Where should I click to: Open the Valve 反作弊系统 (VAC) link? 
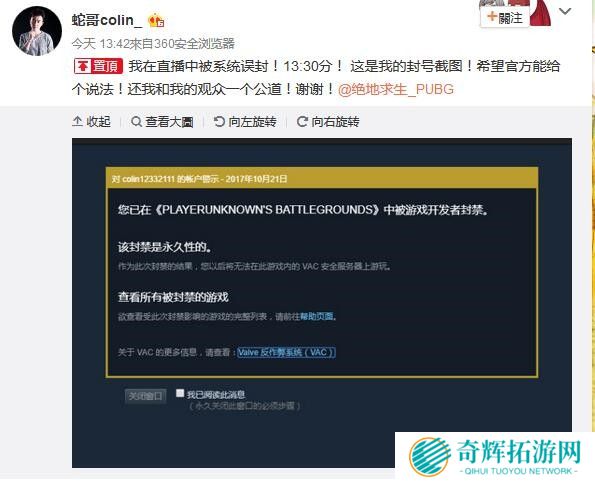pyautogui.click(x=286, y=352)
